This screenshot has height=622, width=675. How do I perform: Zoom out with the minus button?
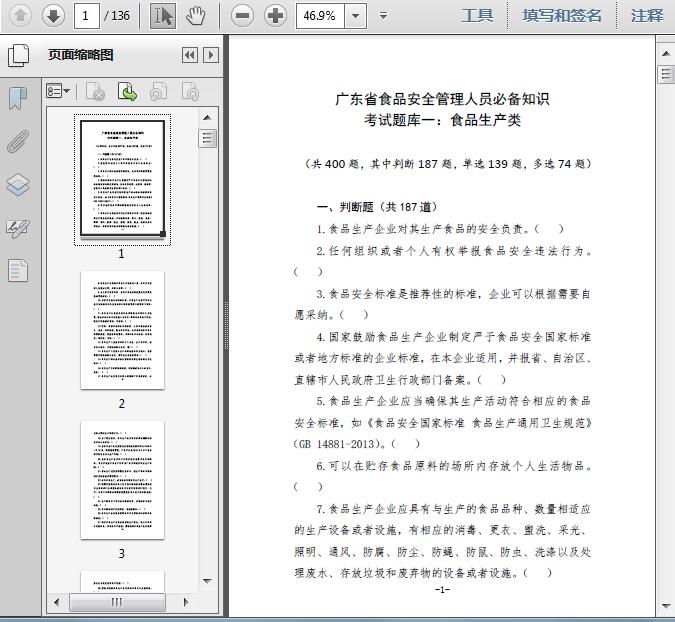click(x=241, y=15)
